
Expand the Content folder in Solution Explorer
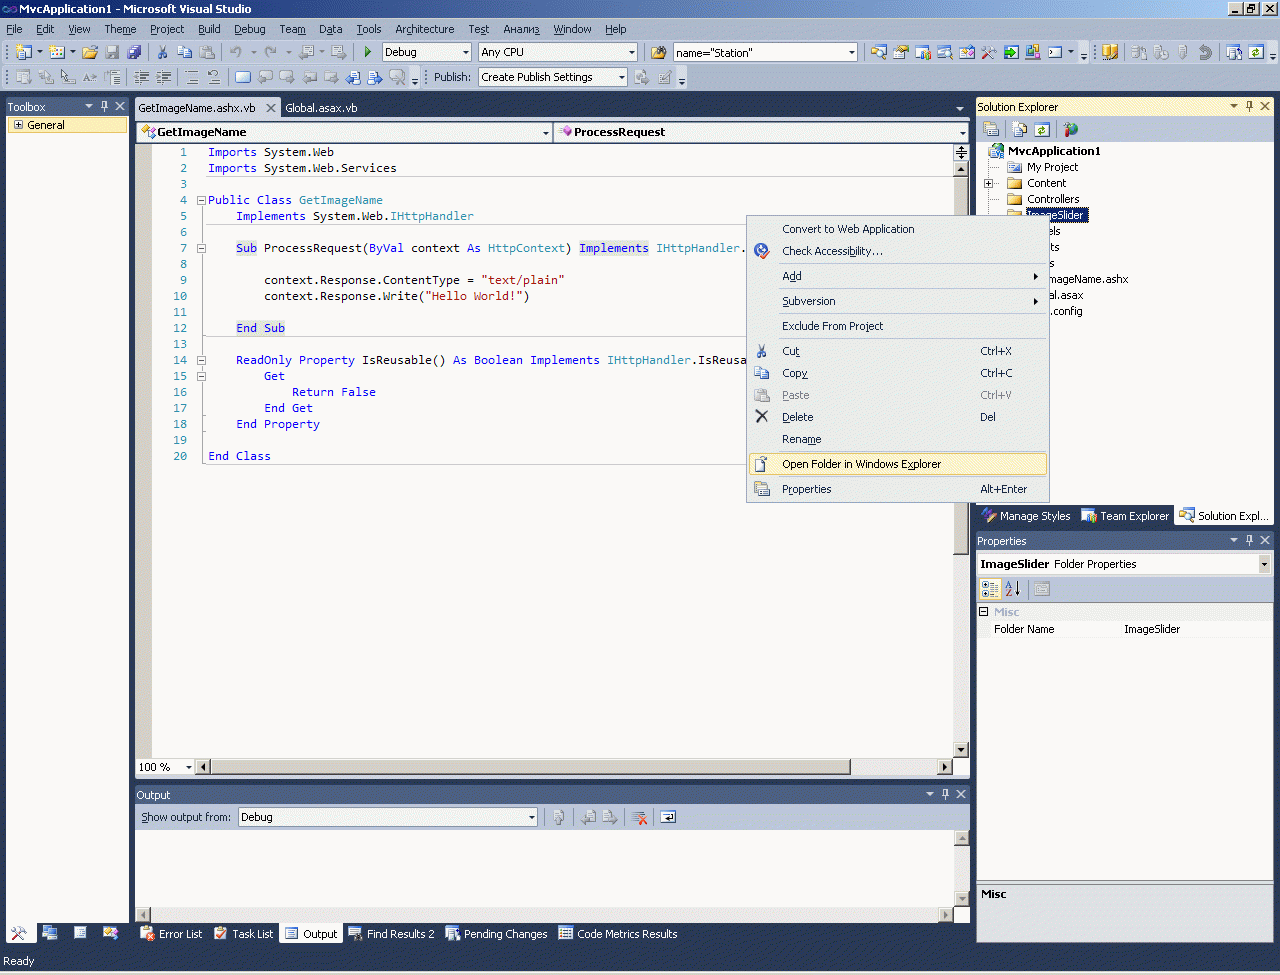pyautogui.click(x=988, y=183)
